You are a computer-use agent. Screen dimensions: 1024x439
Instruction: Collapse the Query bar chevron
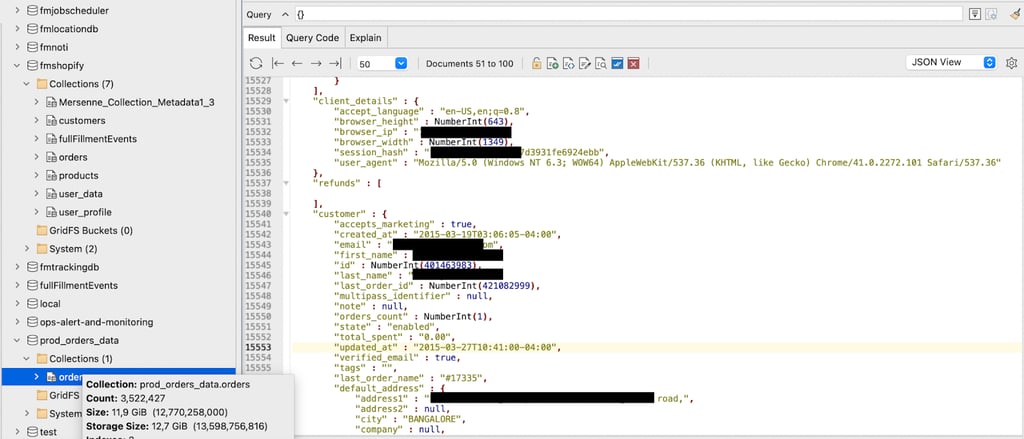[x=284, y=14]
